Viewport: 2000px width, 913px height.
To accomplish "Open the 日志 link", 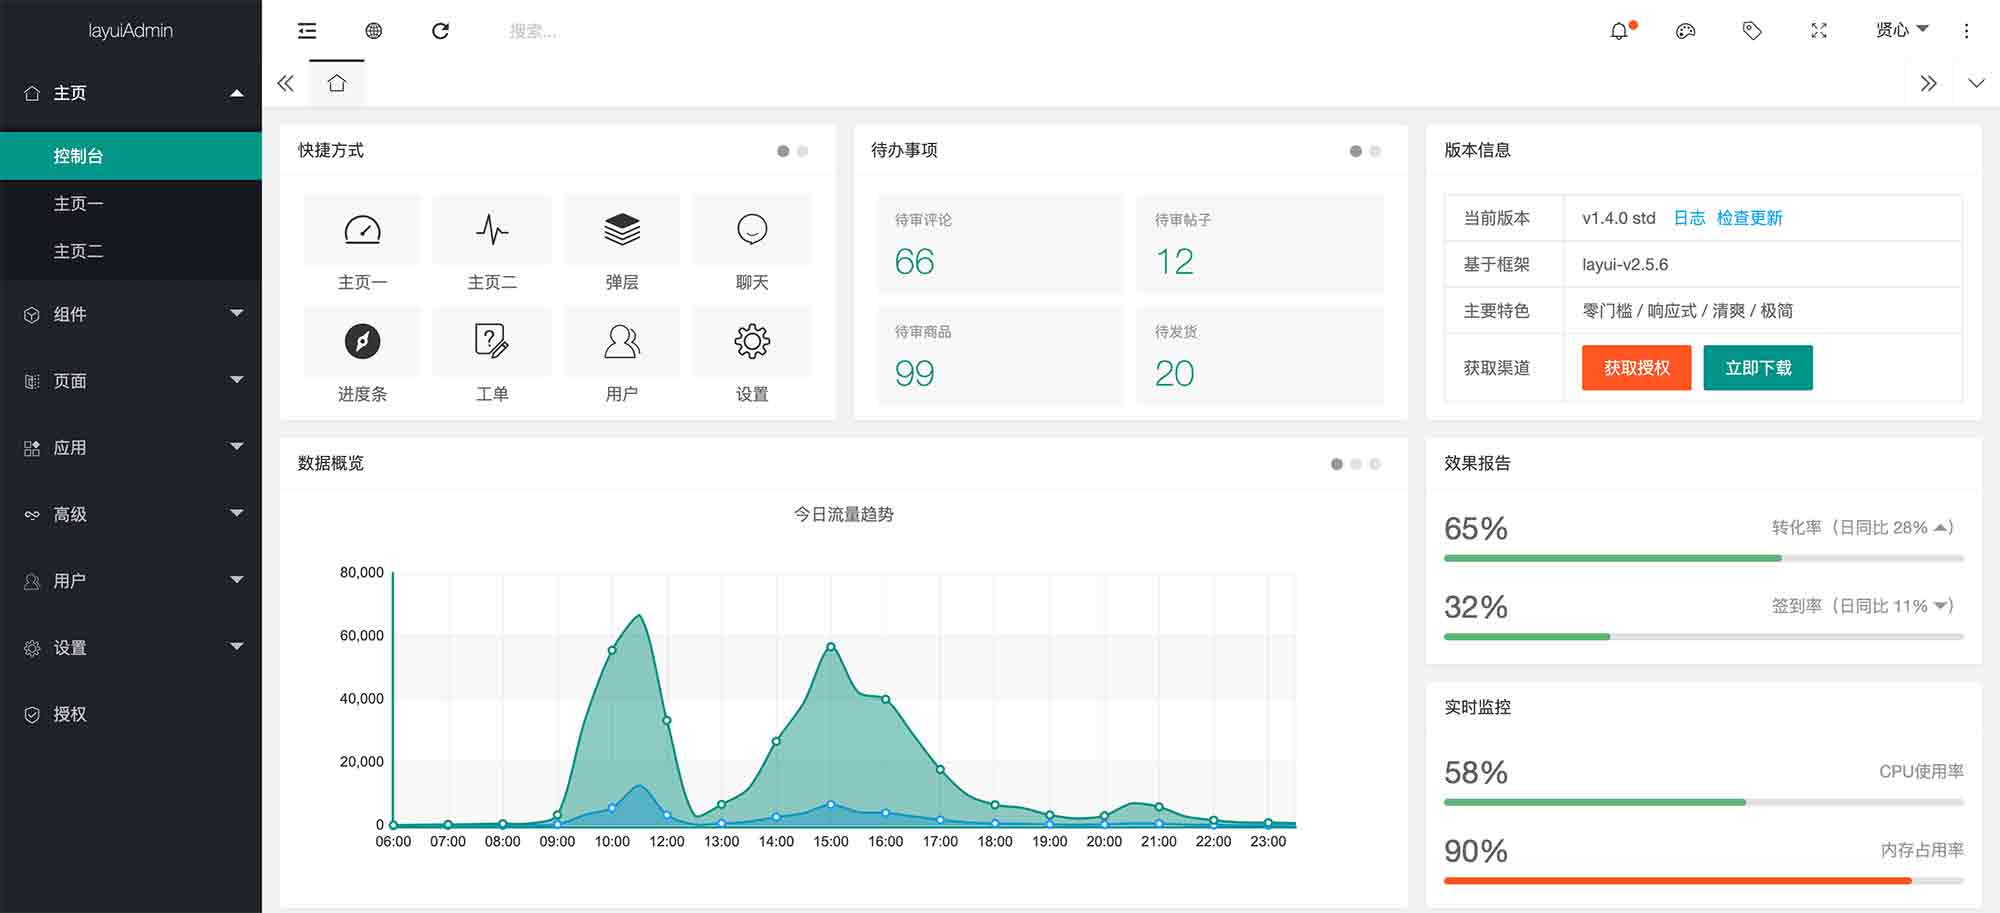I will click(x=1689, y=218).
